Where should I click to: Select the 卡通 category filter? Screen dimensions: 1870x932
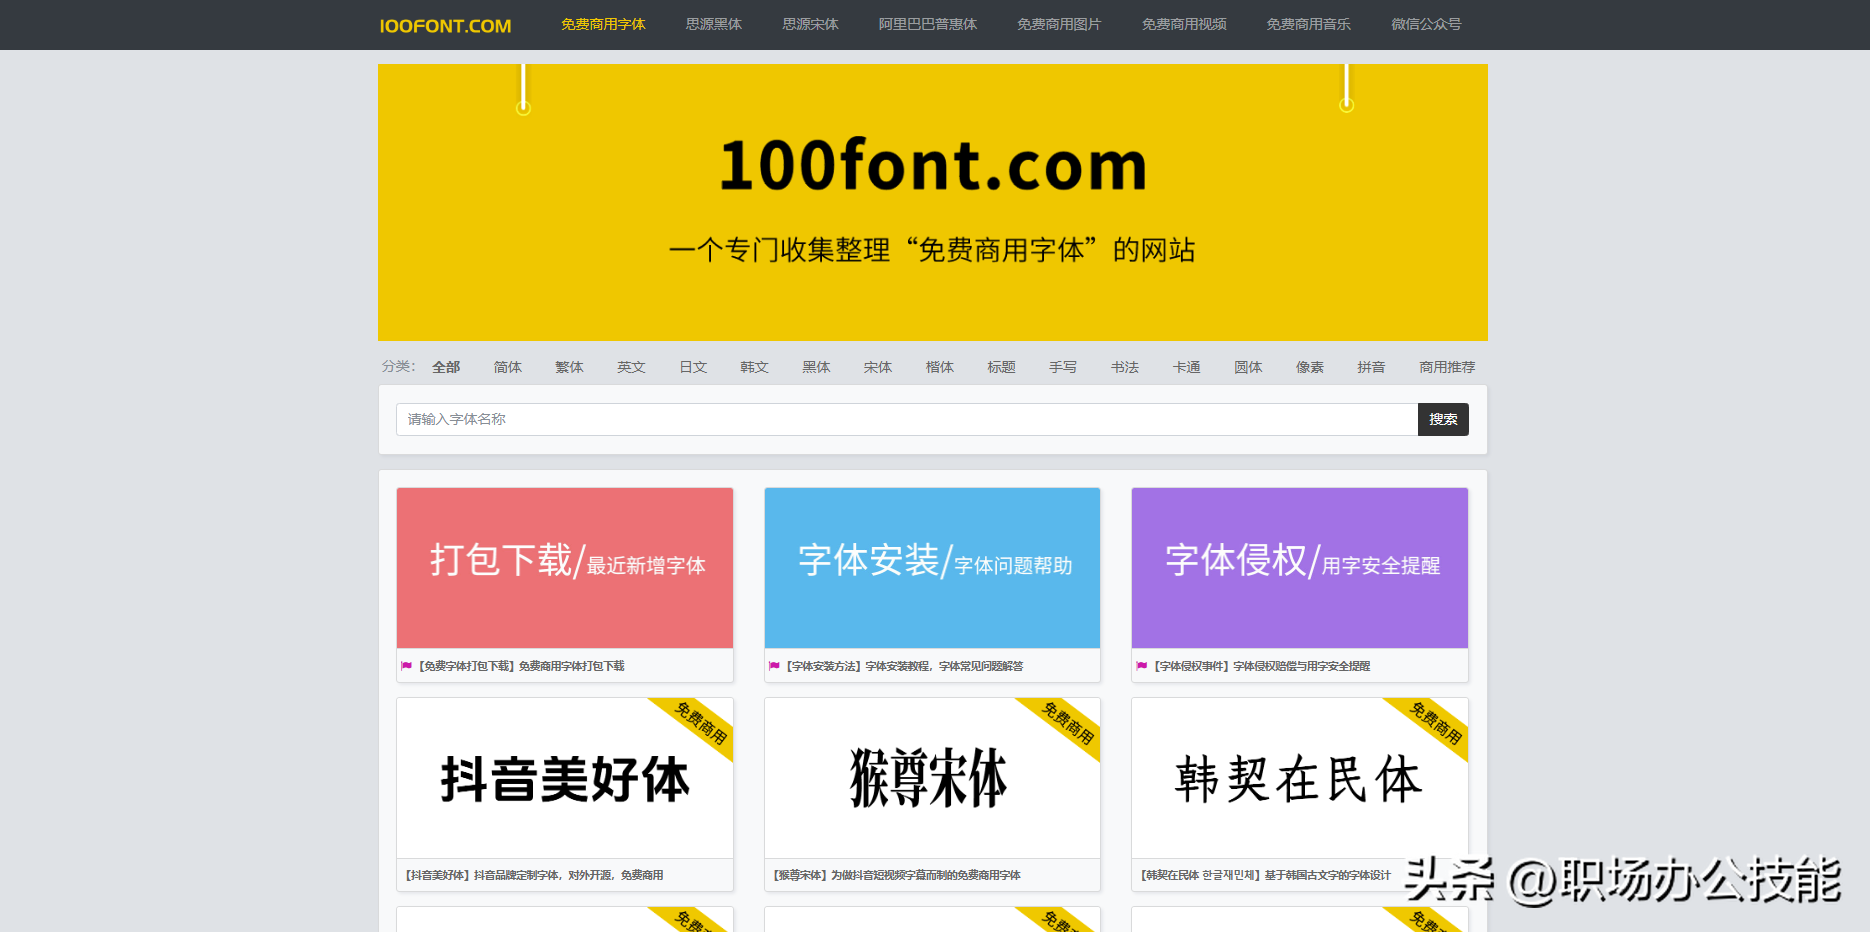1186,367
